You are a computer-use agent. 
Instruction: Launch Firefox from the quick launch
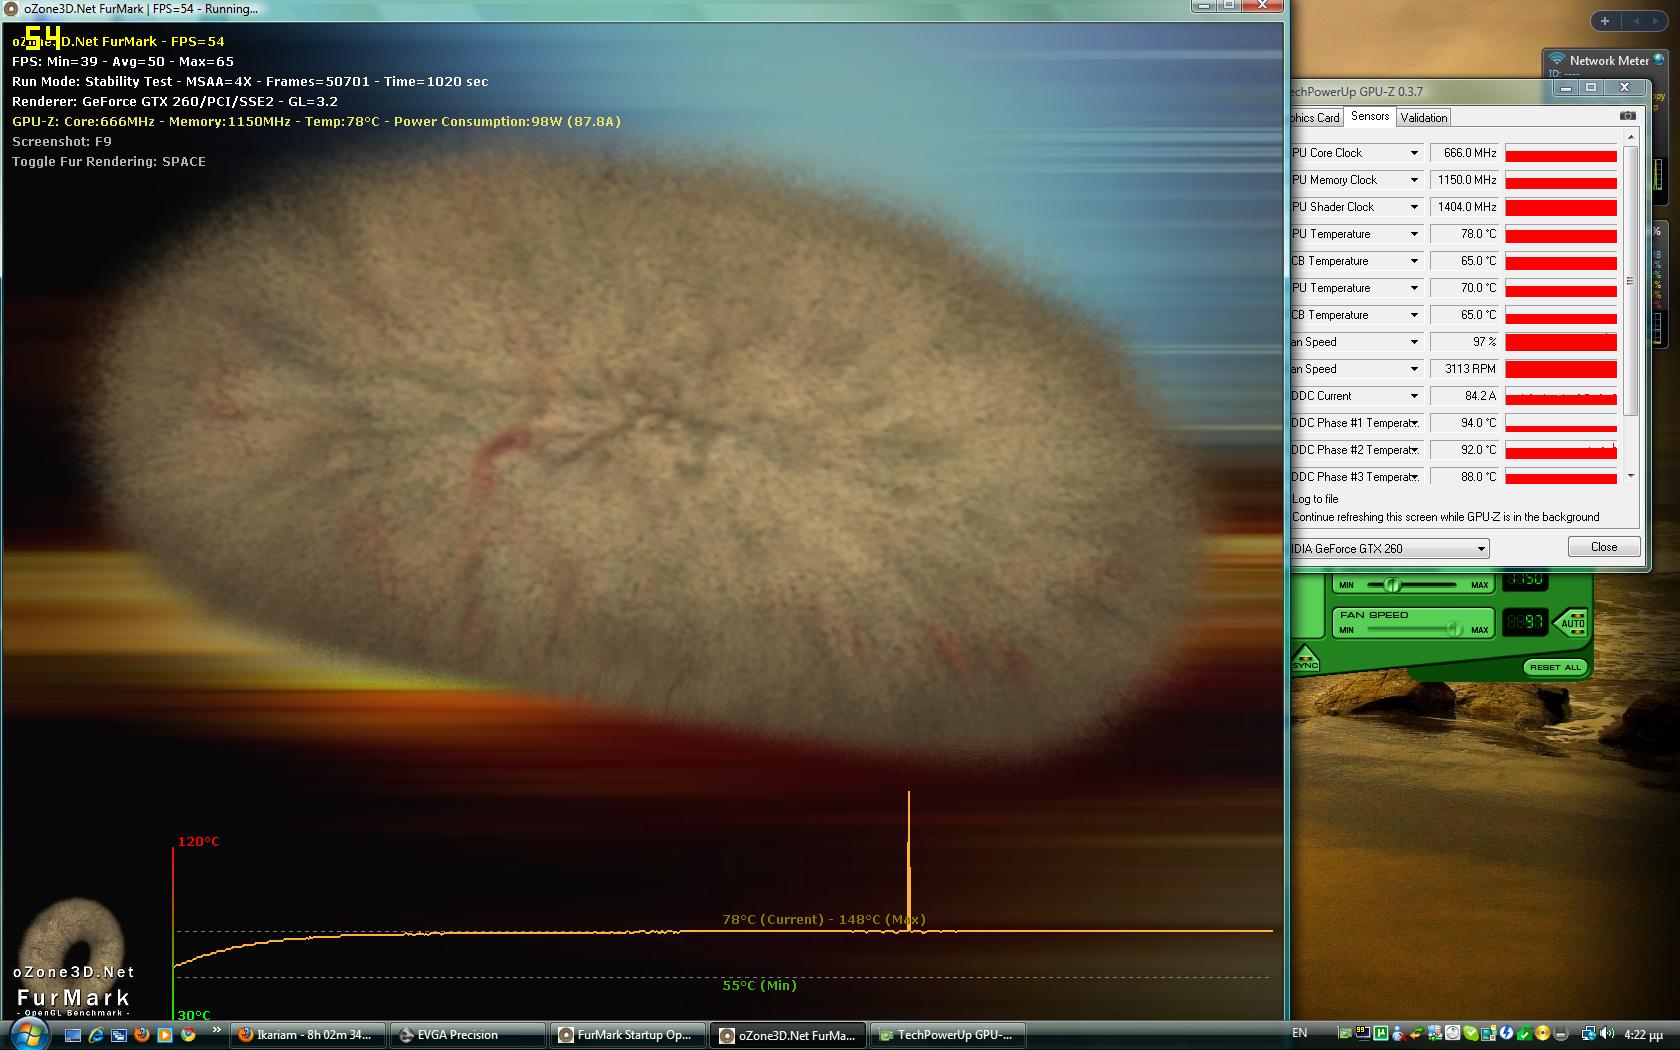click(142, 1035)
